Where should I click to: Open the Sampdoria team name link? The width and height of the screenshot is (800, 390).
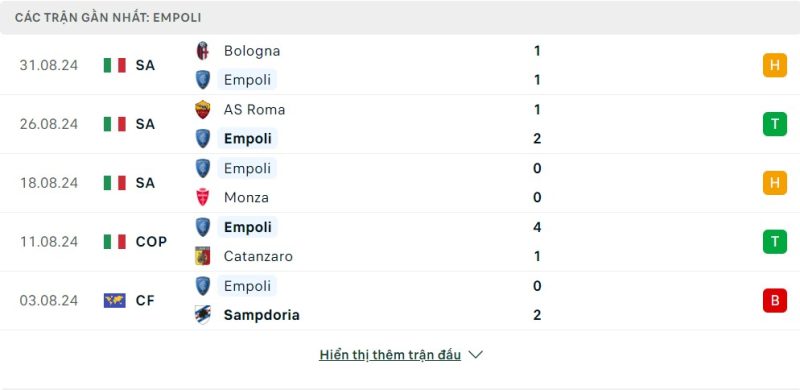pos(261,315)
